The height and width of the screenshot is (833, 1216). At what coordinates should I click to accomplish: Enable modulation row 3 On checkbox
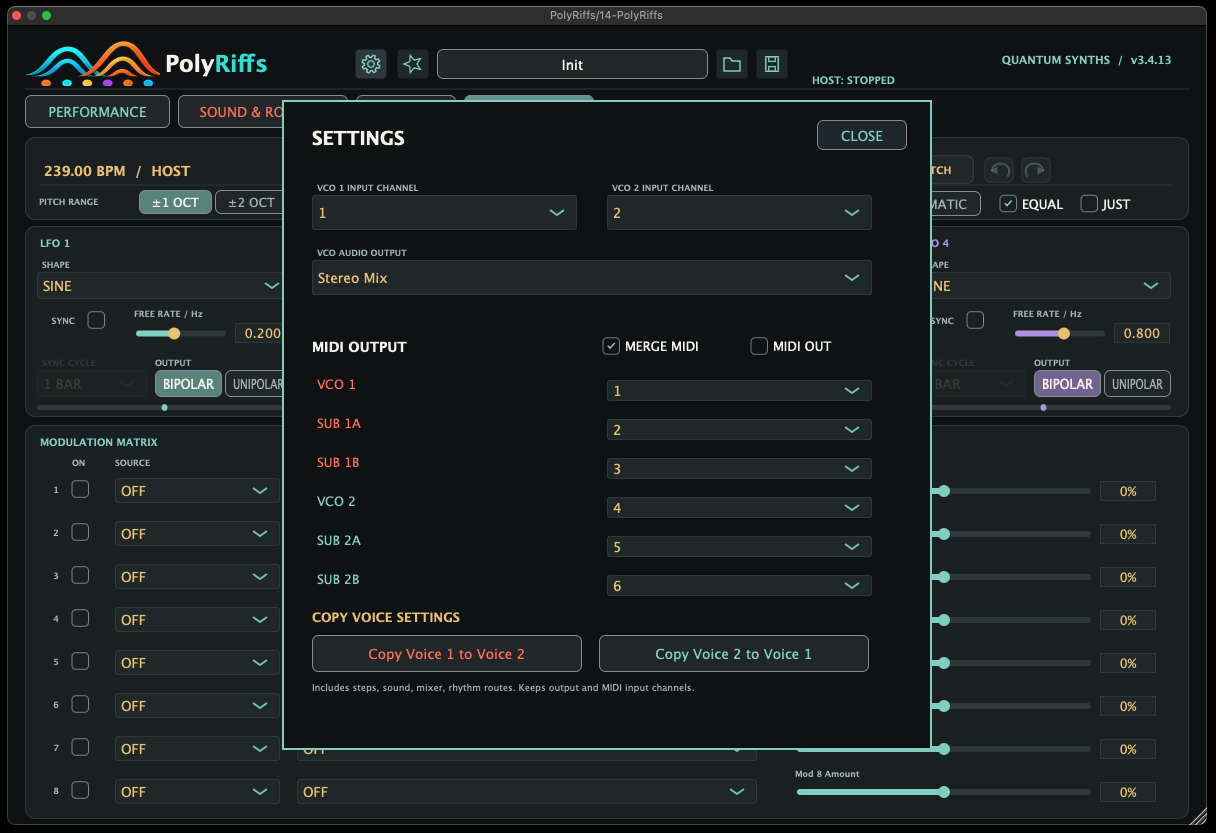80,575
